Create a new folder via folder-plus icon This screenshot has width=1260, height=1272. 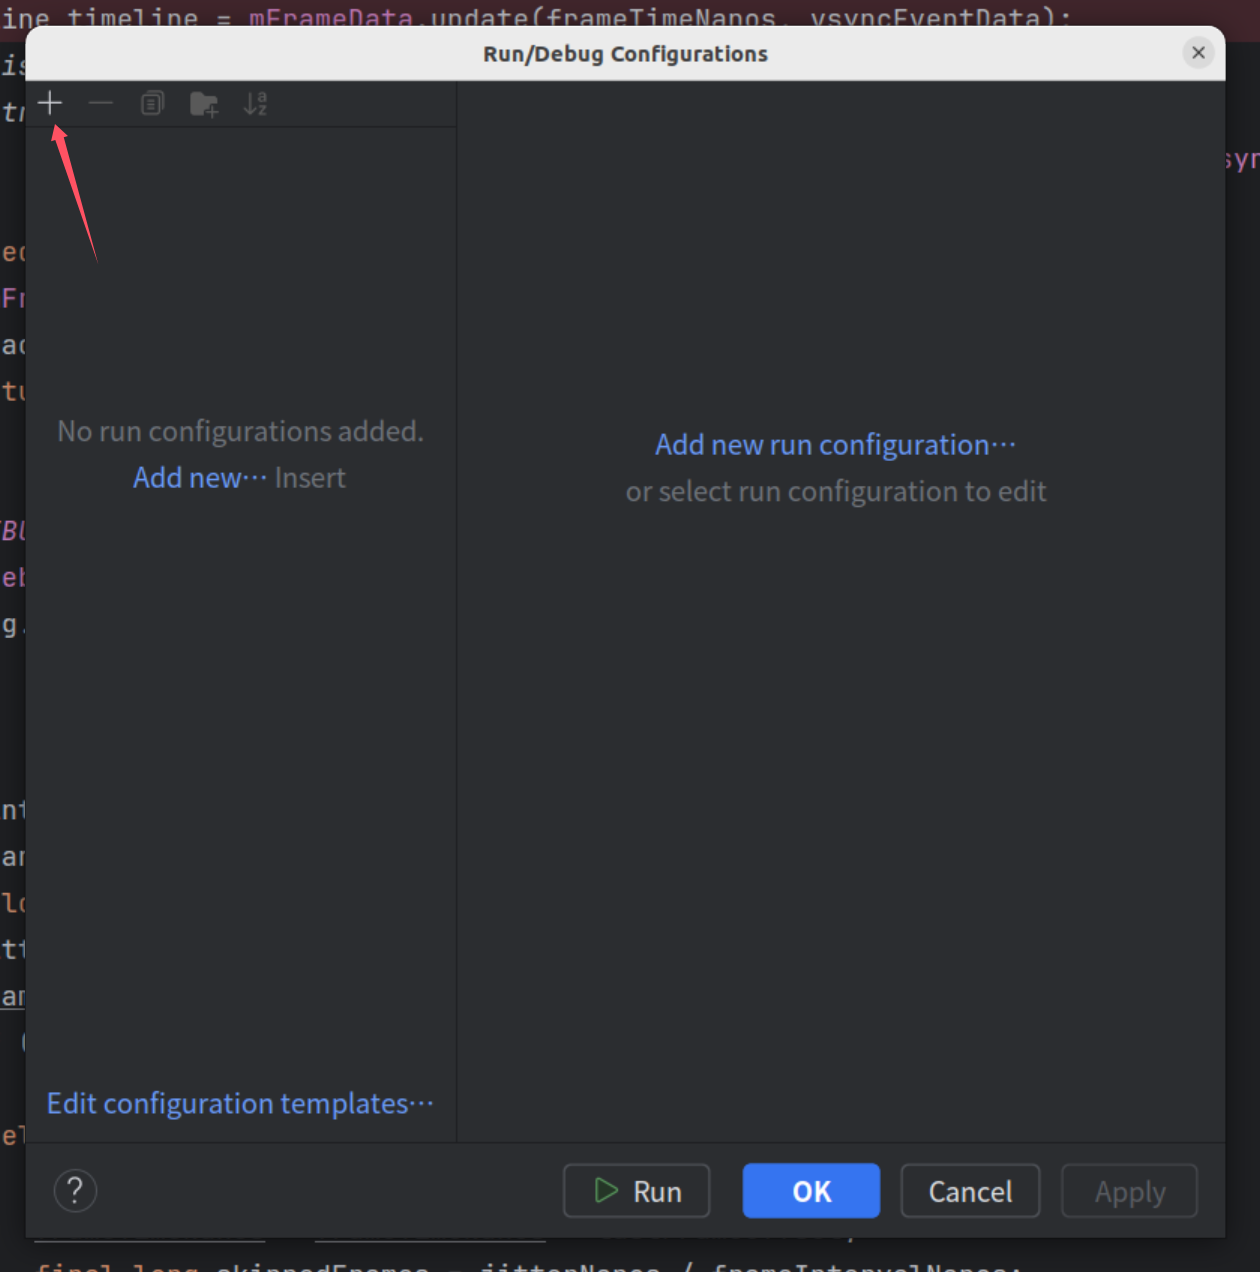204,104
